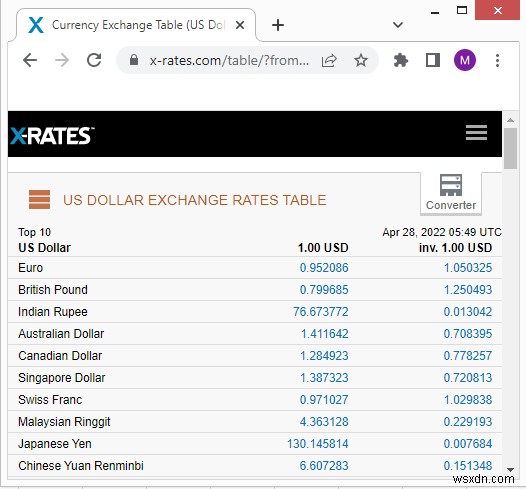Click the X-RATES logo
Image resolution: width=526 pixels, height=489 pixels.
tap(52, 135)
